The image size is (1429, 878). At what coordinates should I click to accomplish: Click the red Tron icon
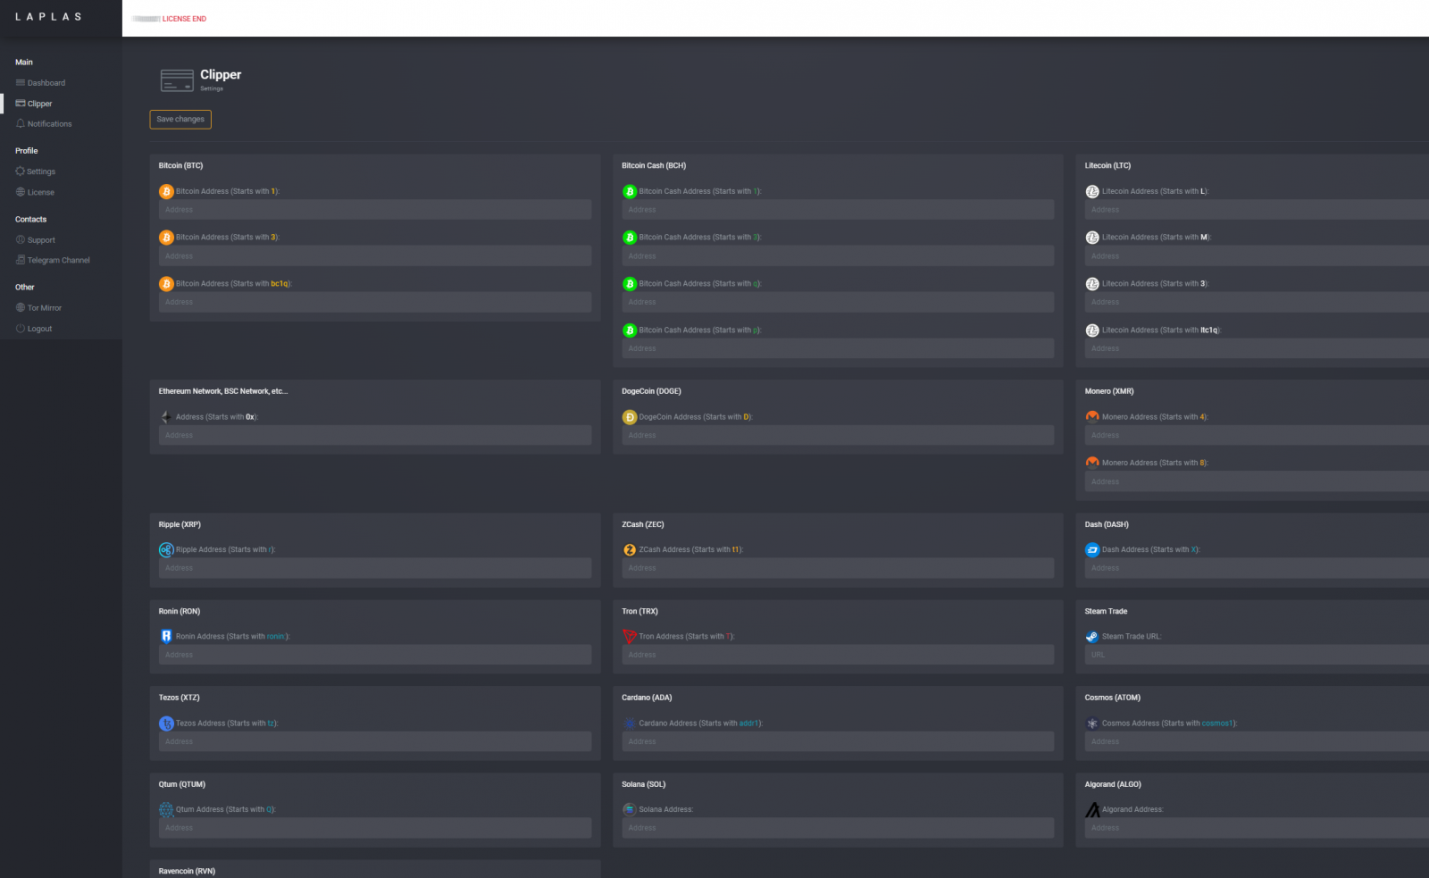[x=630, y=636]
